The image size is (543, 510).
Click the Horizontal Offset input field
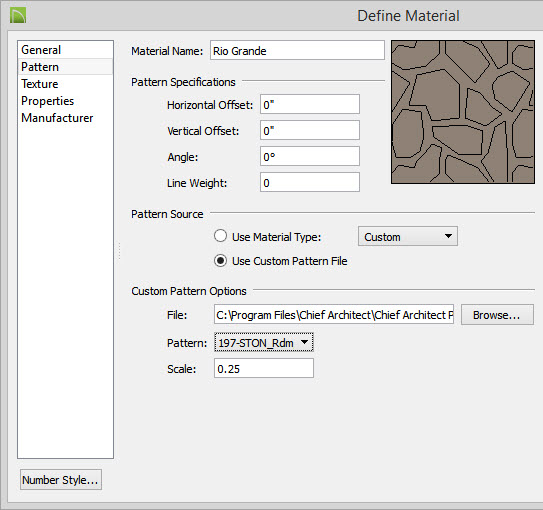[310, 104]
